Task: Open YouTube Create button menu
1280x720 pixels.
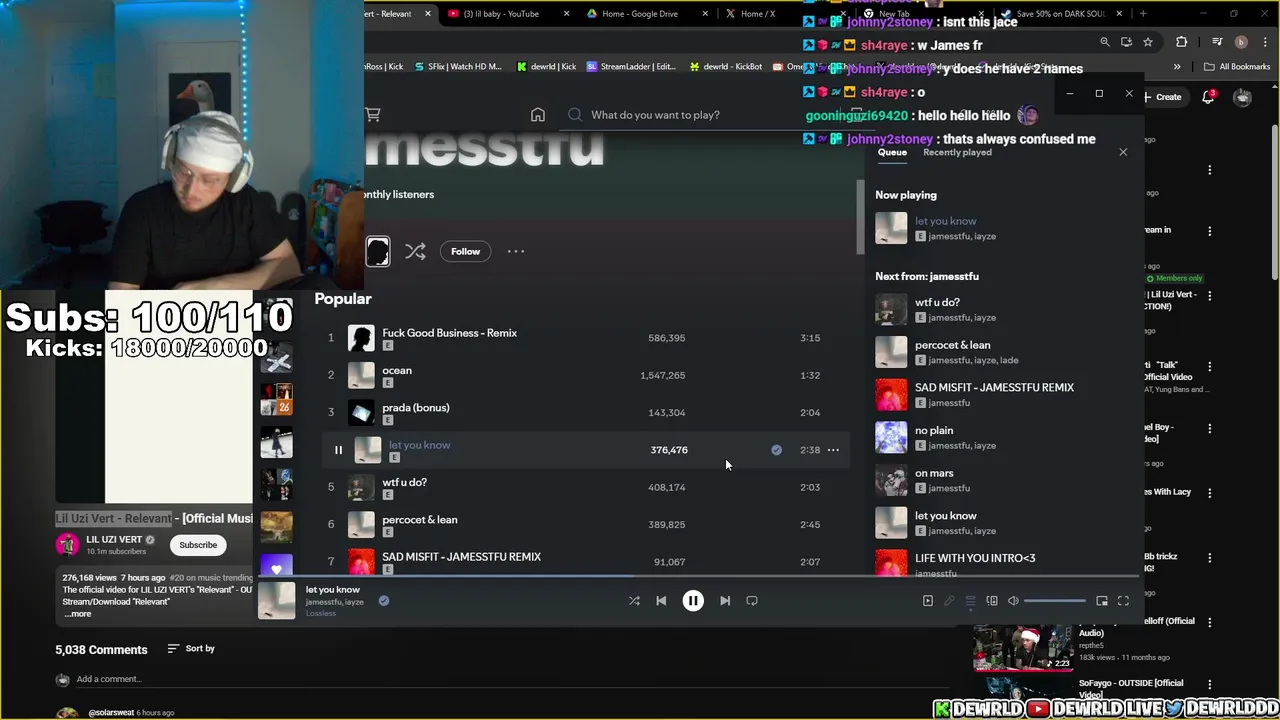Action: tap(1163, 97)
